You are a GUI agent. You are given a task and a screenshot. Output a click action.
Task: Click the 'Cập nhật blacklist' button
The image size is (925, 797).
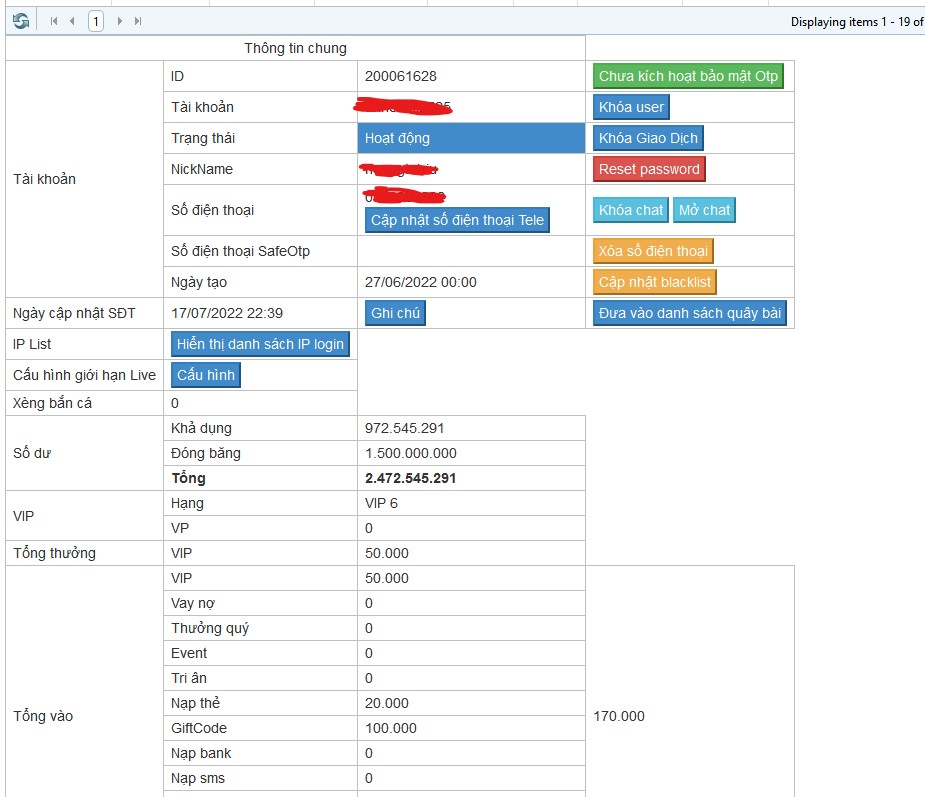click(x=655, y=282)
